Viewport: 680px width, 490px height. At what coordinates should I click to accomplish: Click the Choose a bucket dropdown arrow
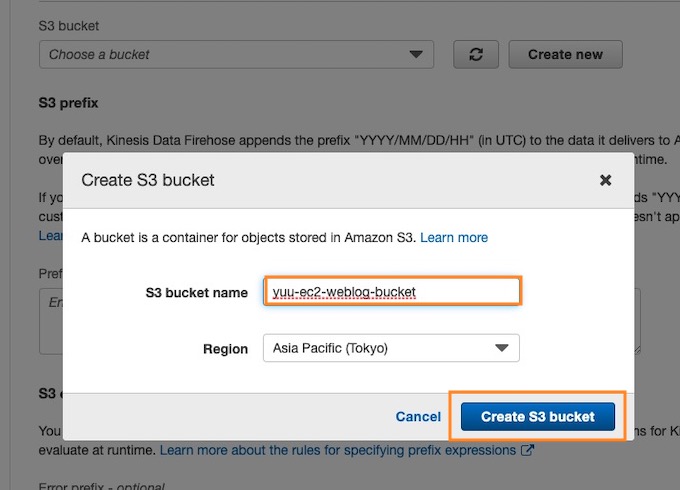tap(416, 55)
